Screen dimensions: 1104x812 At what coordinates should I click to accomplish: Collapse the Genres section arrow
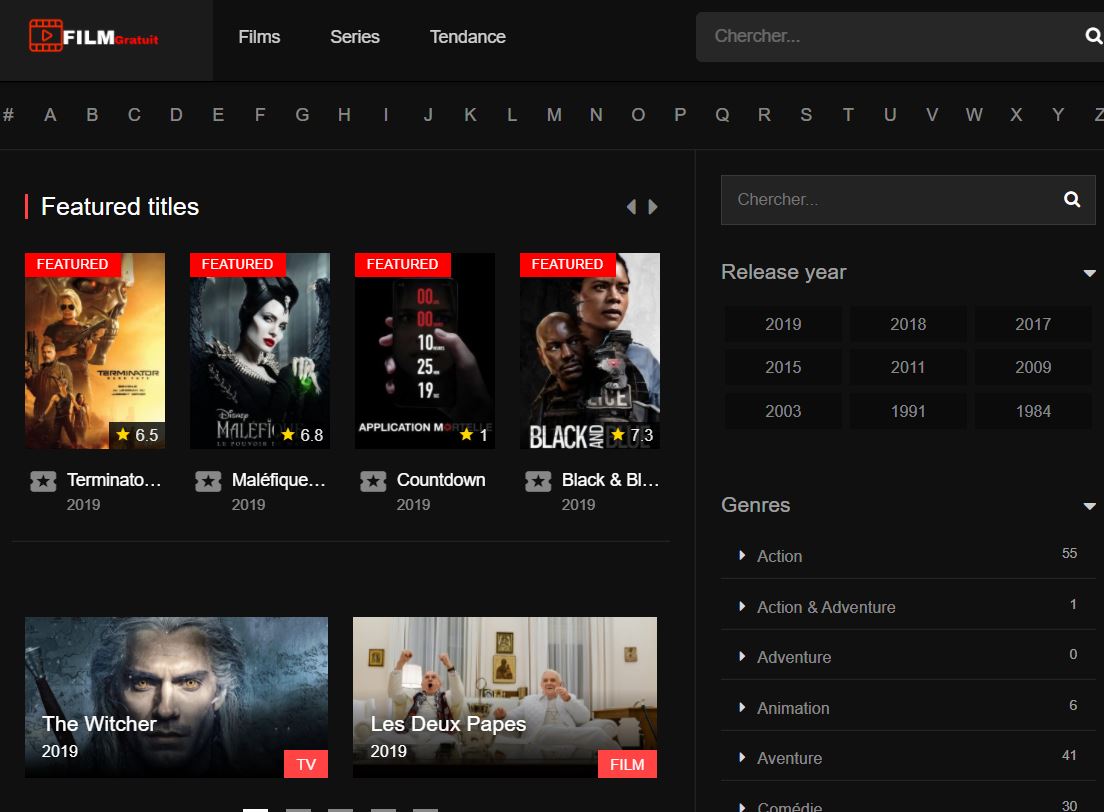[1089, 506]
